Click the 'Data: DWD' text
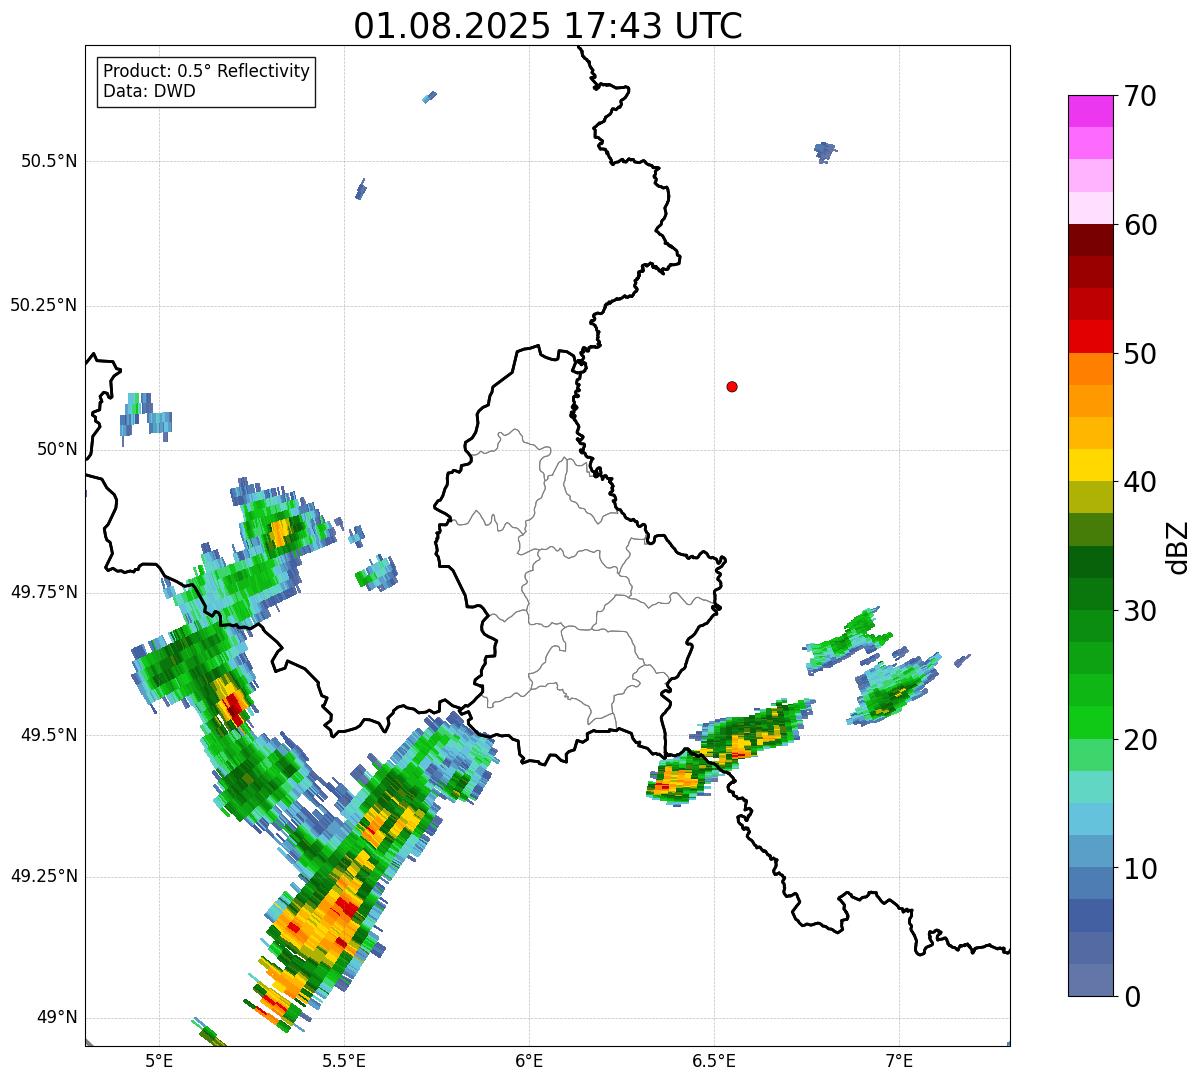 (149, 92)
